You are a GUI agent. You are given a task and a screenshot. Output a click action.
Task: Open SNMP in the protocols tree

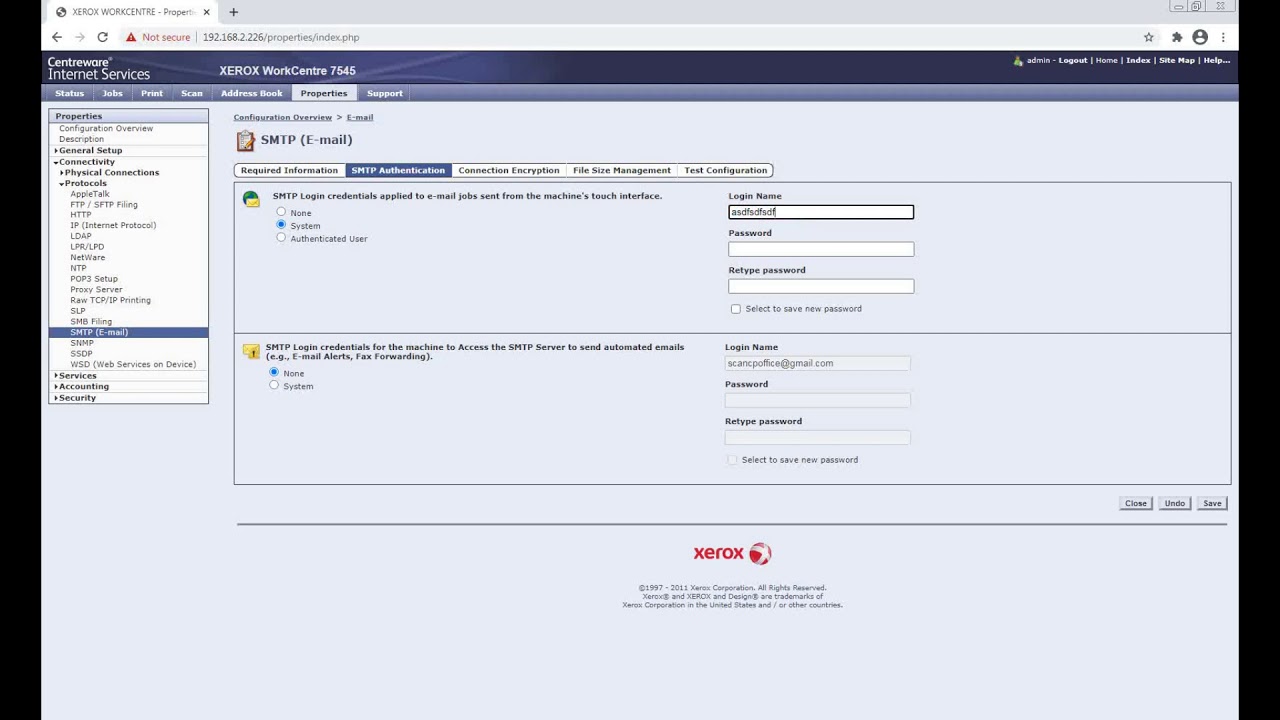pos(82,343)
